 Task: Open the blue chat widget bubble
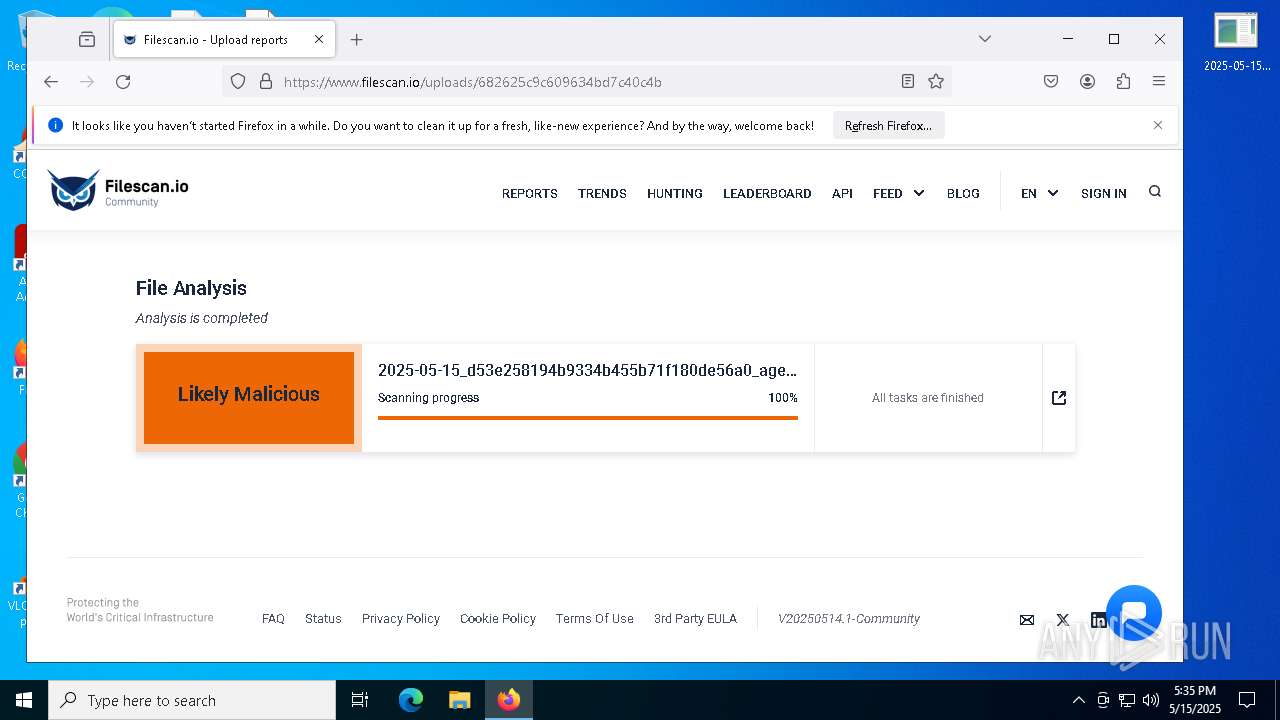pos(1134,613)
